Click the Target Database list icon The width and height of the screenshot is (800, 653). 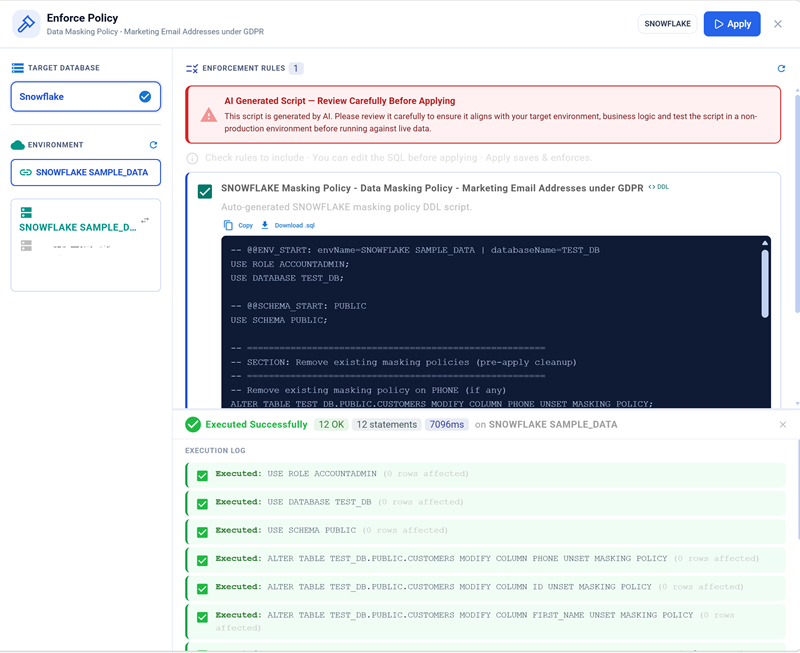pyautogui.click(x=17, y=68)
